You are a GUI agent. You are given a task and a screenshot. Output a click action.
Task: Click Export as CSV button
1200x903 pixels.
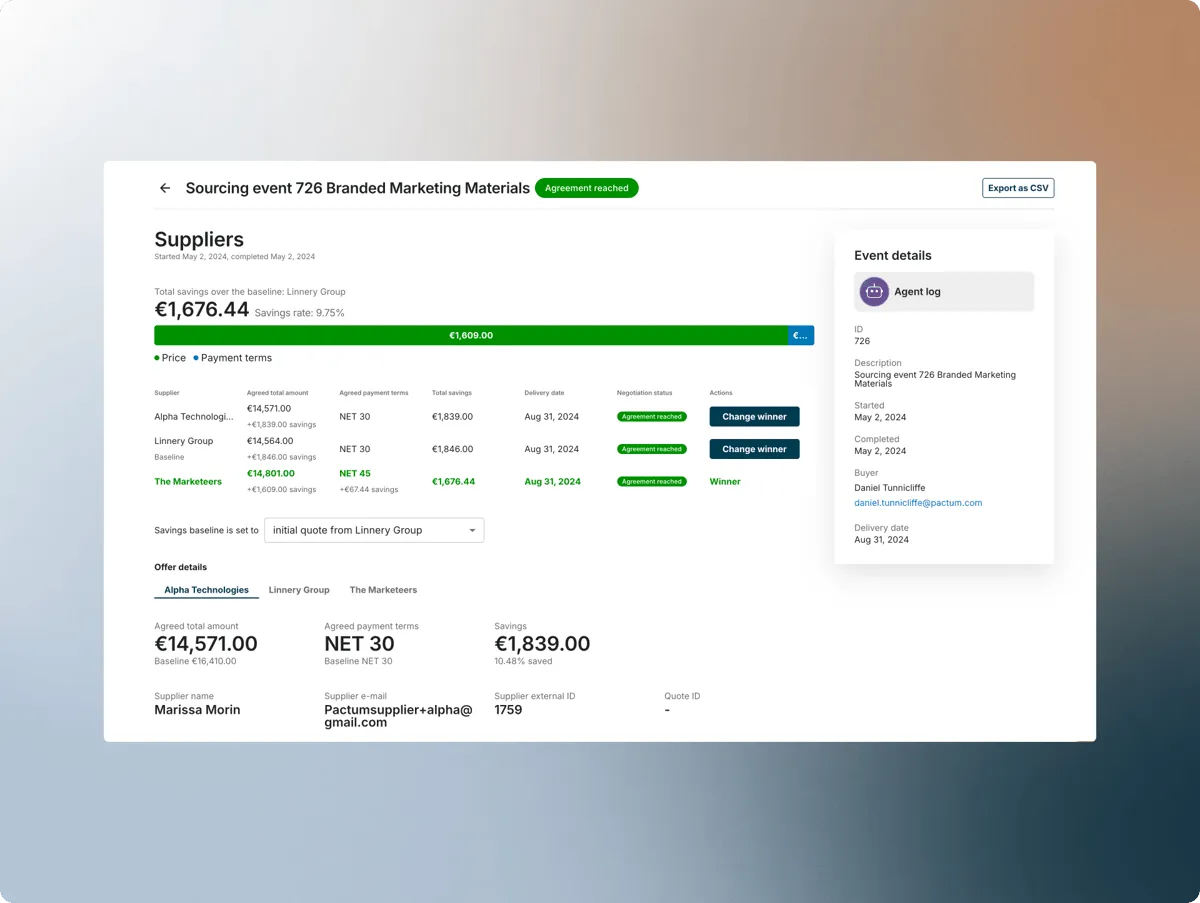pos(1018,188)
